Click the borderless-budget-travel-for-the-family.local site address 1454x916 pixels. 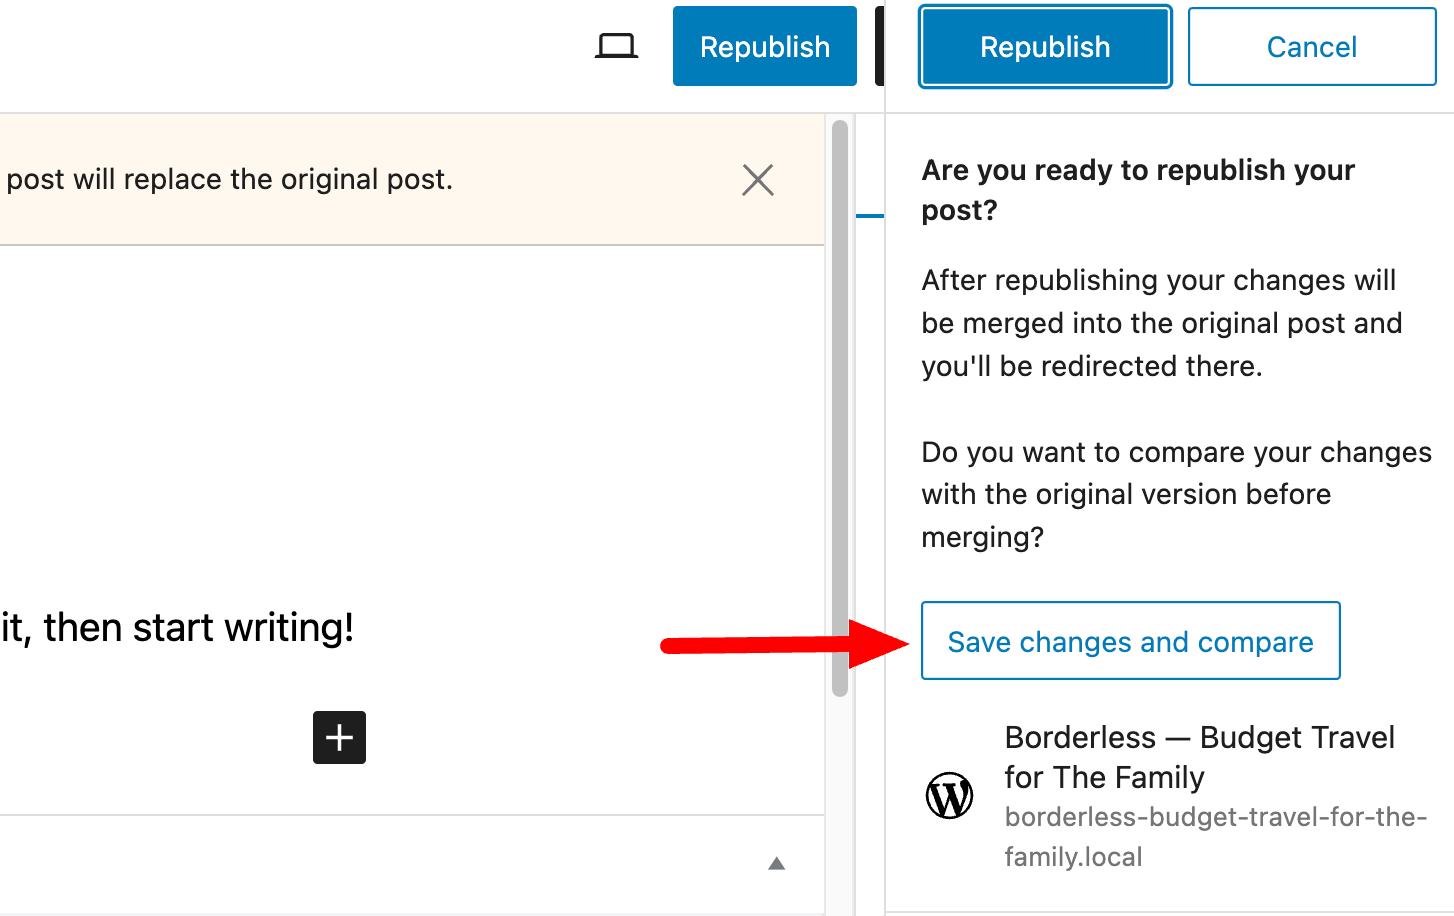tap(1214, 837)
